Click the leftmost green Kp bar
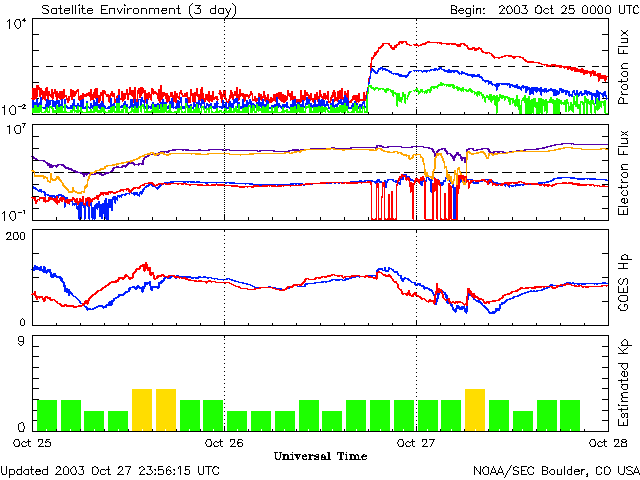The width and height of the screenshot is (640, 480). point(46,415)
